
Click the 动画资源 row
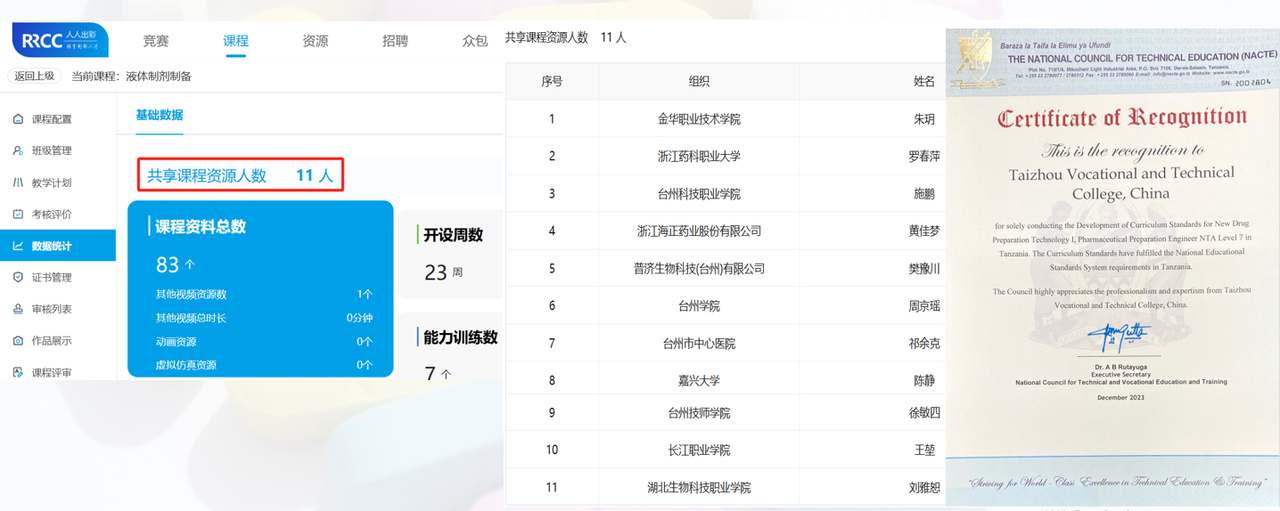(x=264, y=341)
